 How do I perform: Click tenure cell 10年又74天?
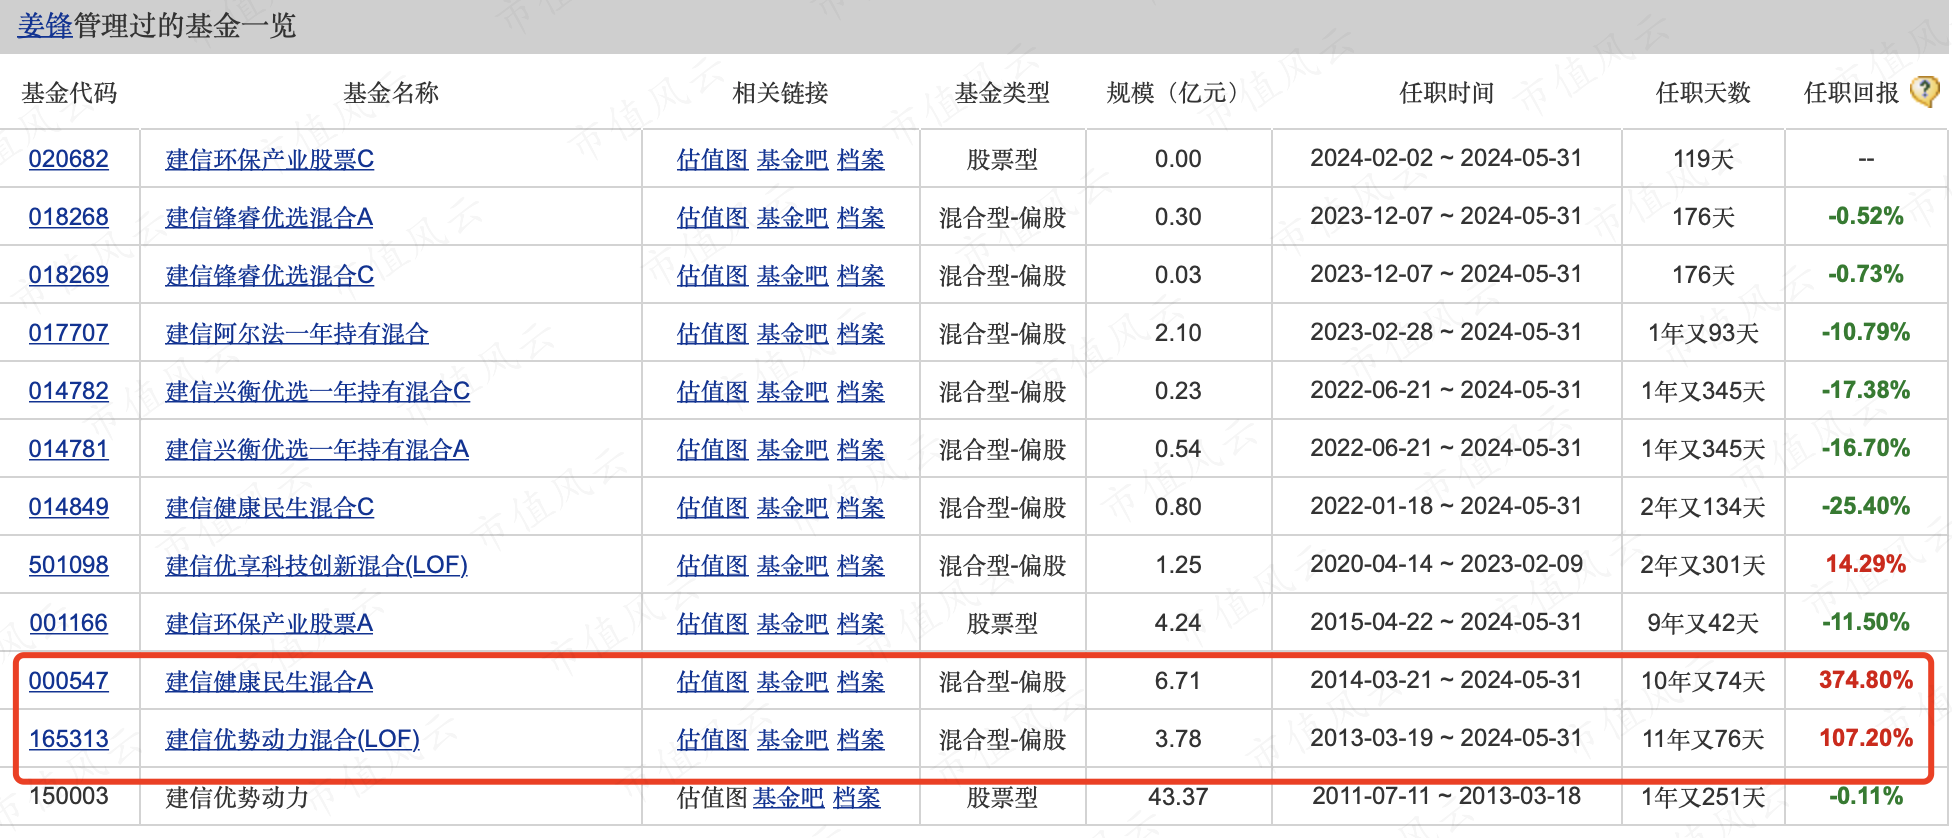[x=1703, y=681]
